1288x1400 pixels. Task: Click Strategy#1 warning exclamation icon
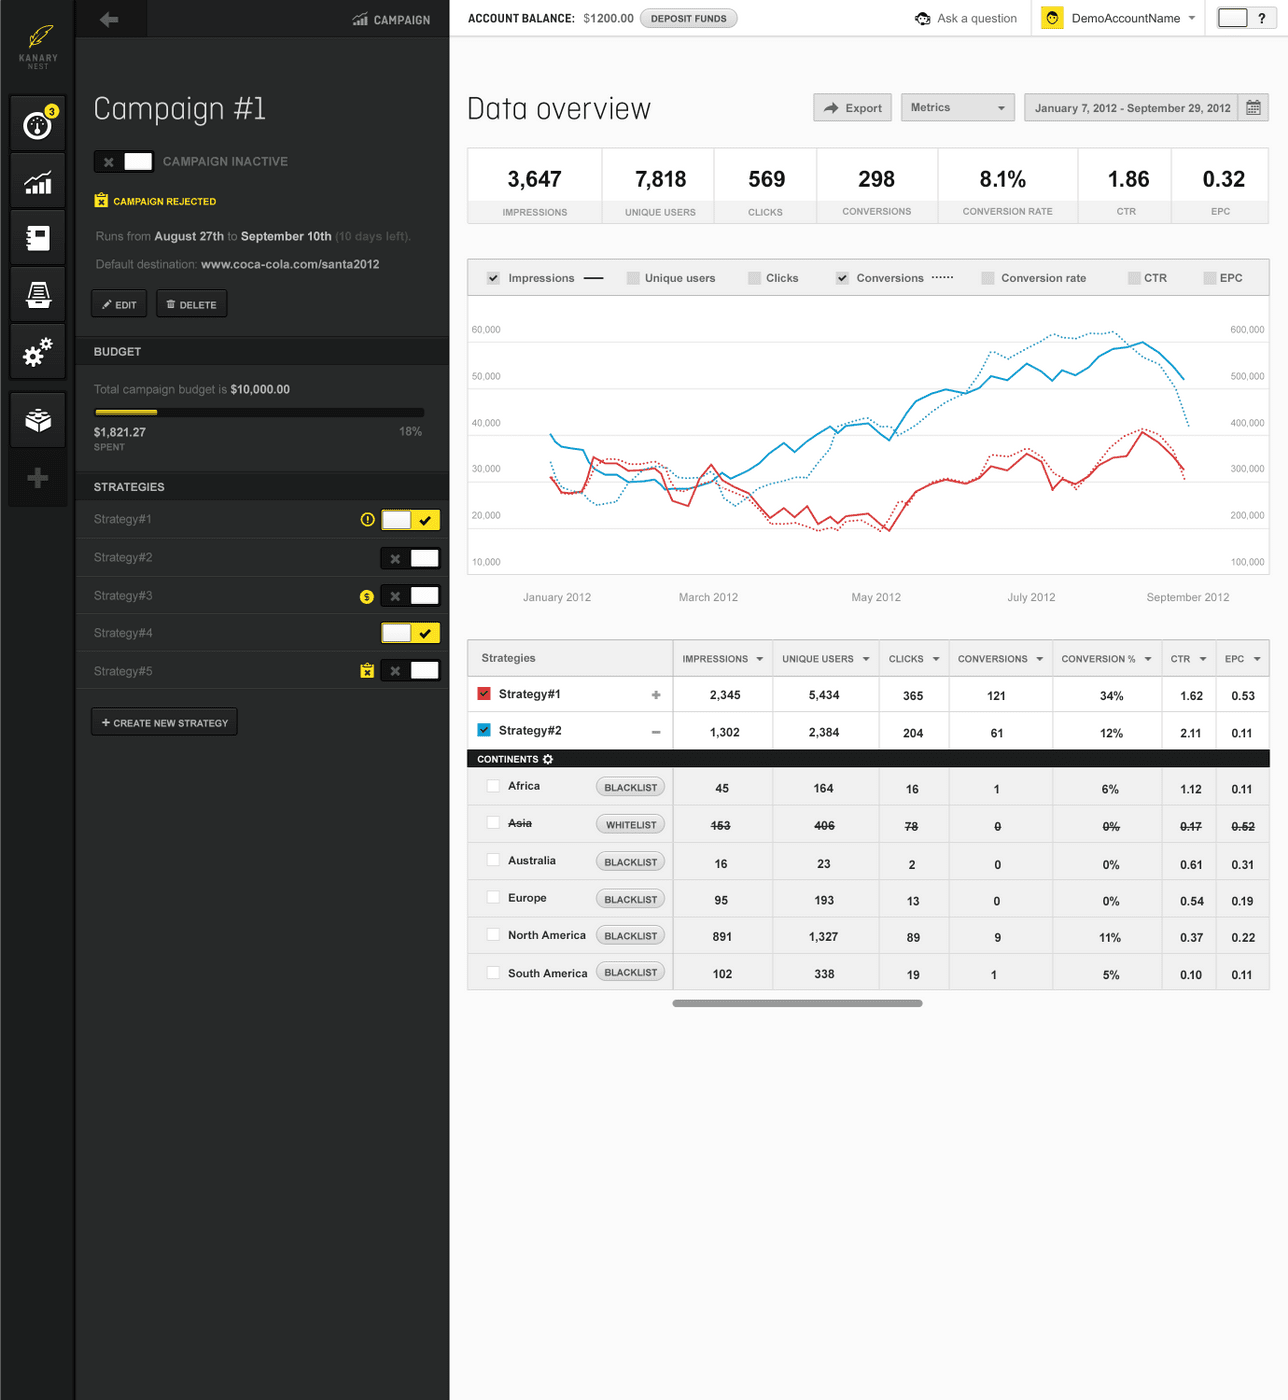367,520
